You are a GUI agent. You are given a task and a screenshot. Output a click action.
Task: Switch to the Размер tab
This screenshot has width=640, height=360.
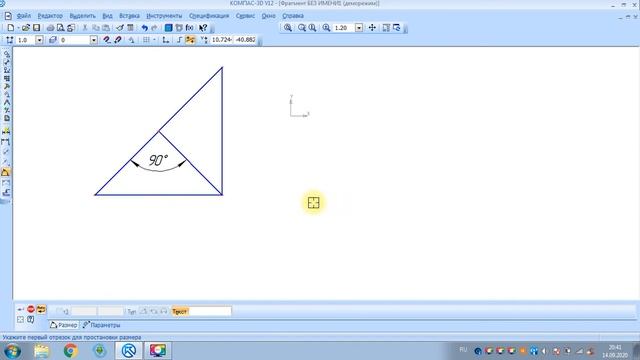(x=63, y=325)
